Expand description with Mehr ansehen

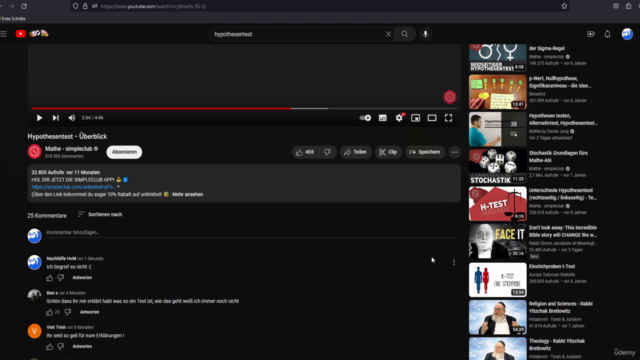pos(187,194)
